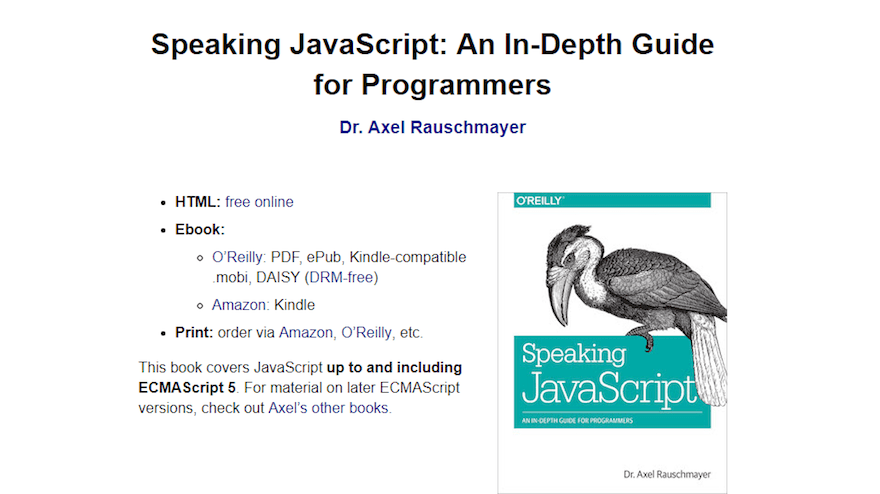Click the author name on book cover
The height and width of the screenshot is (494, 880).
click(x=667, y=474)
